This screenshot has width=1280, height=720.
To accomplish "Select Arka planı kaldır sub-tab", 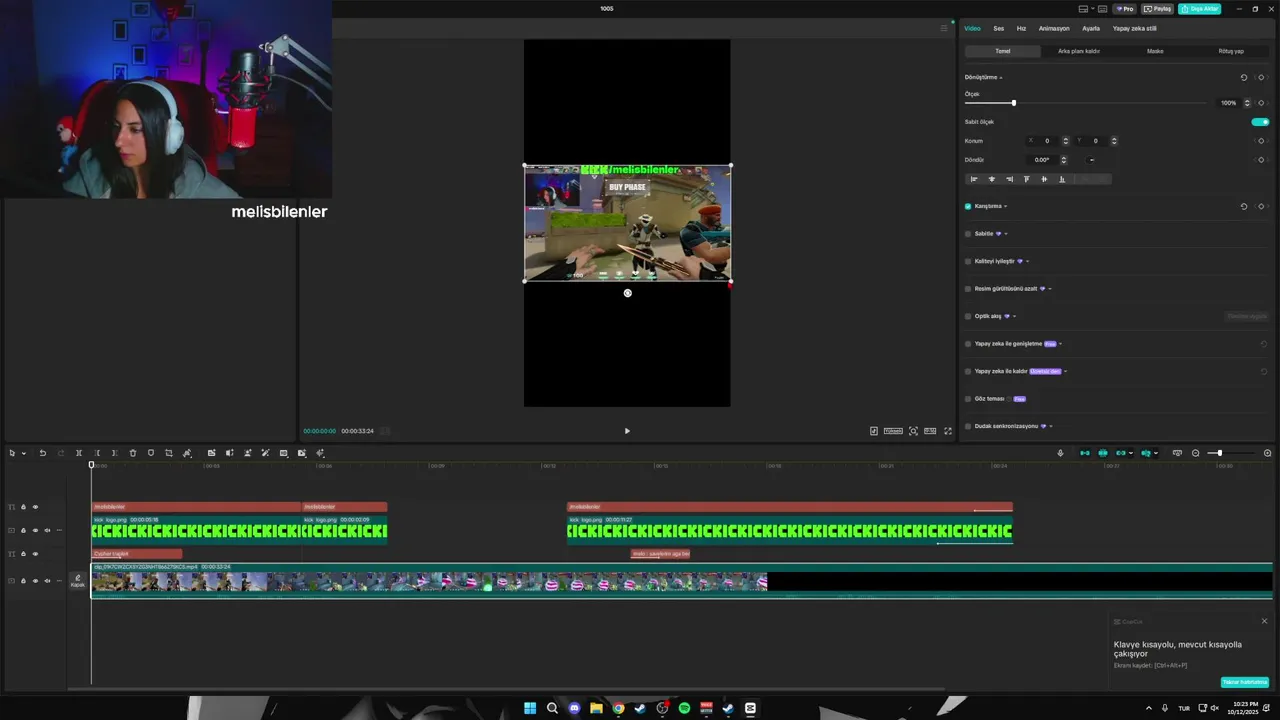I will coord(1079,51).
